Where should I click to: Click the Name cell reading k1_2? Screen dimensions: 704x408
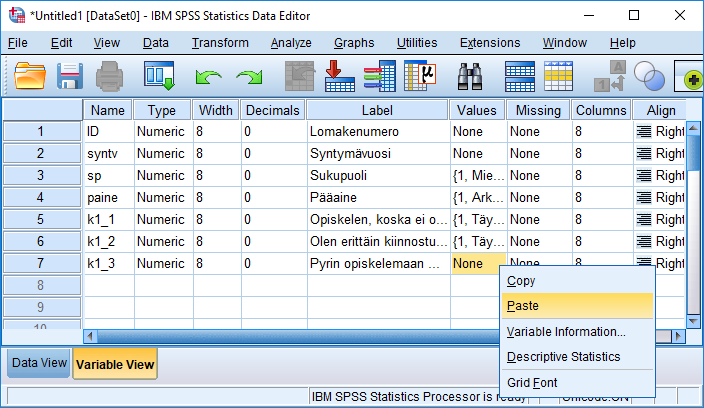(109, 241)
